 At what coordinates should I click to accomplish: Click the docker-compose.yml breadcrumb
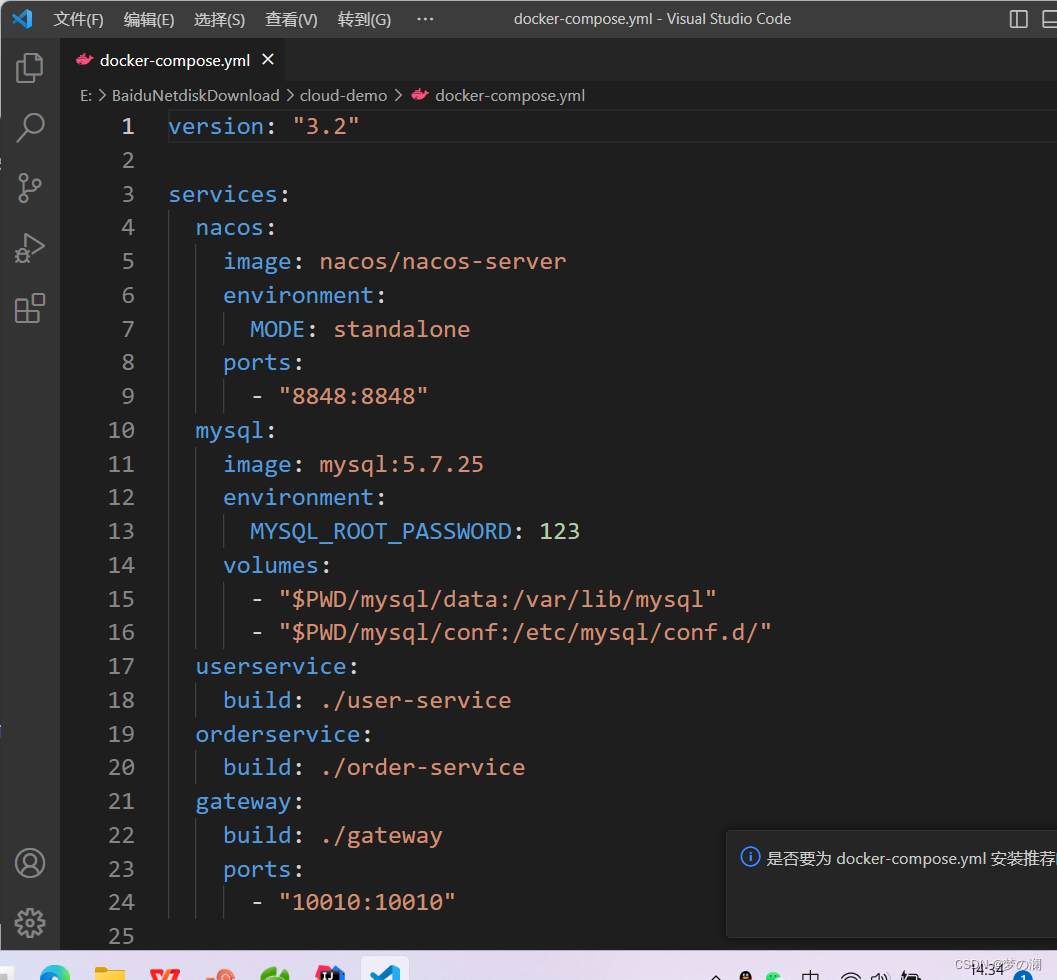click(x=510, y=96)
